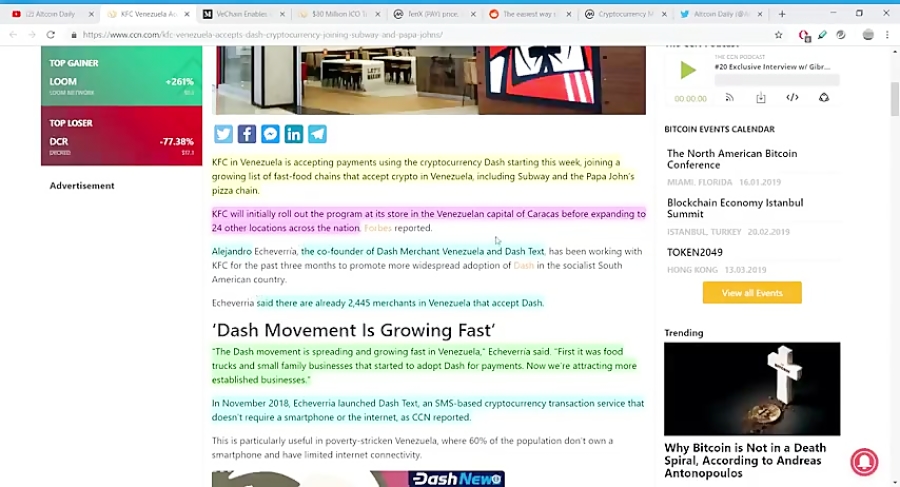900x487 pixels.
Task: Go back to previous page
Action: point(13,35)
